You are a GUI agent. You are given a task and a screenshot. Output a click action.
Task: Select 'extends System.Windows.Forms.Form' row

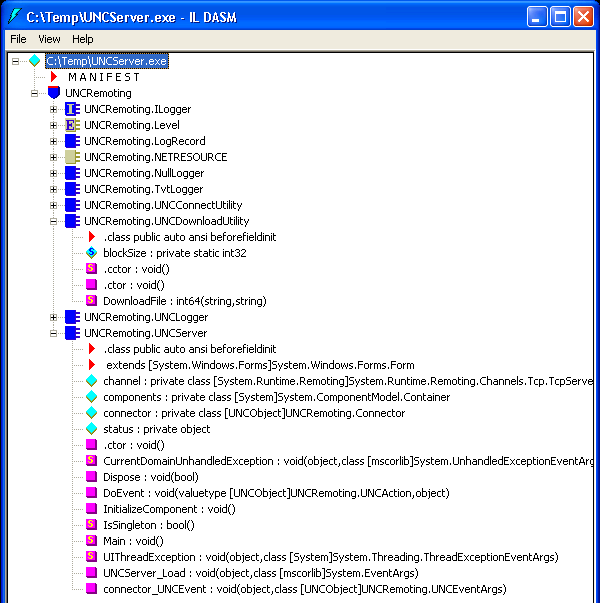pyautogui.click(x=260, y=365)
